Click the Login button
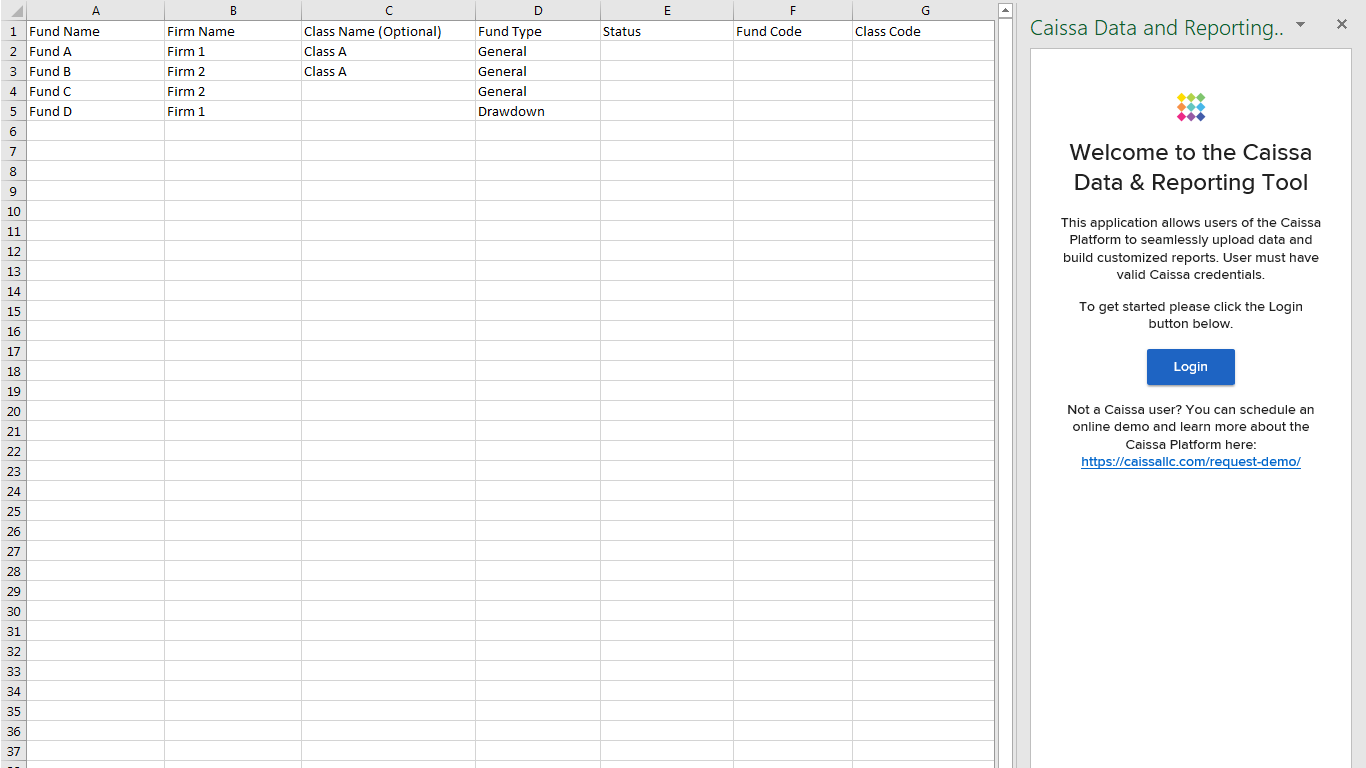Screen dimensions: 1366x768 point(1190,367)
